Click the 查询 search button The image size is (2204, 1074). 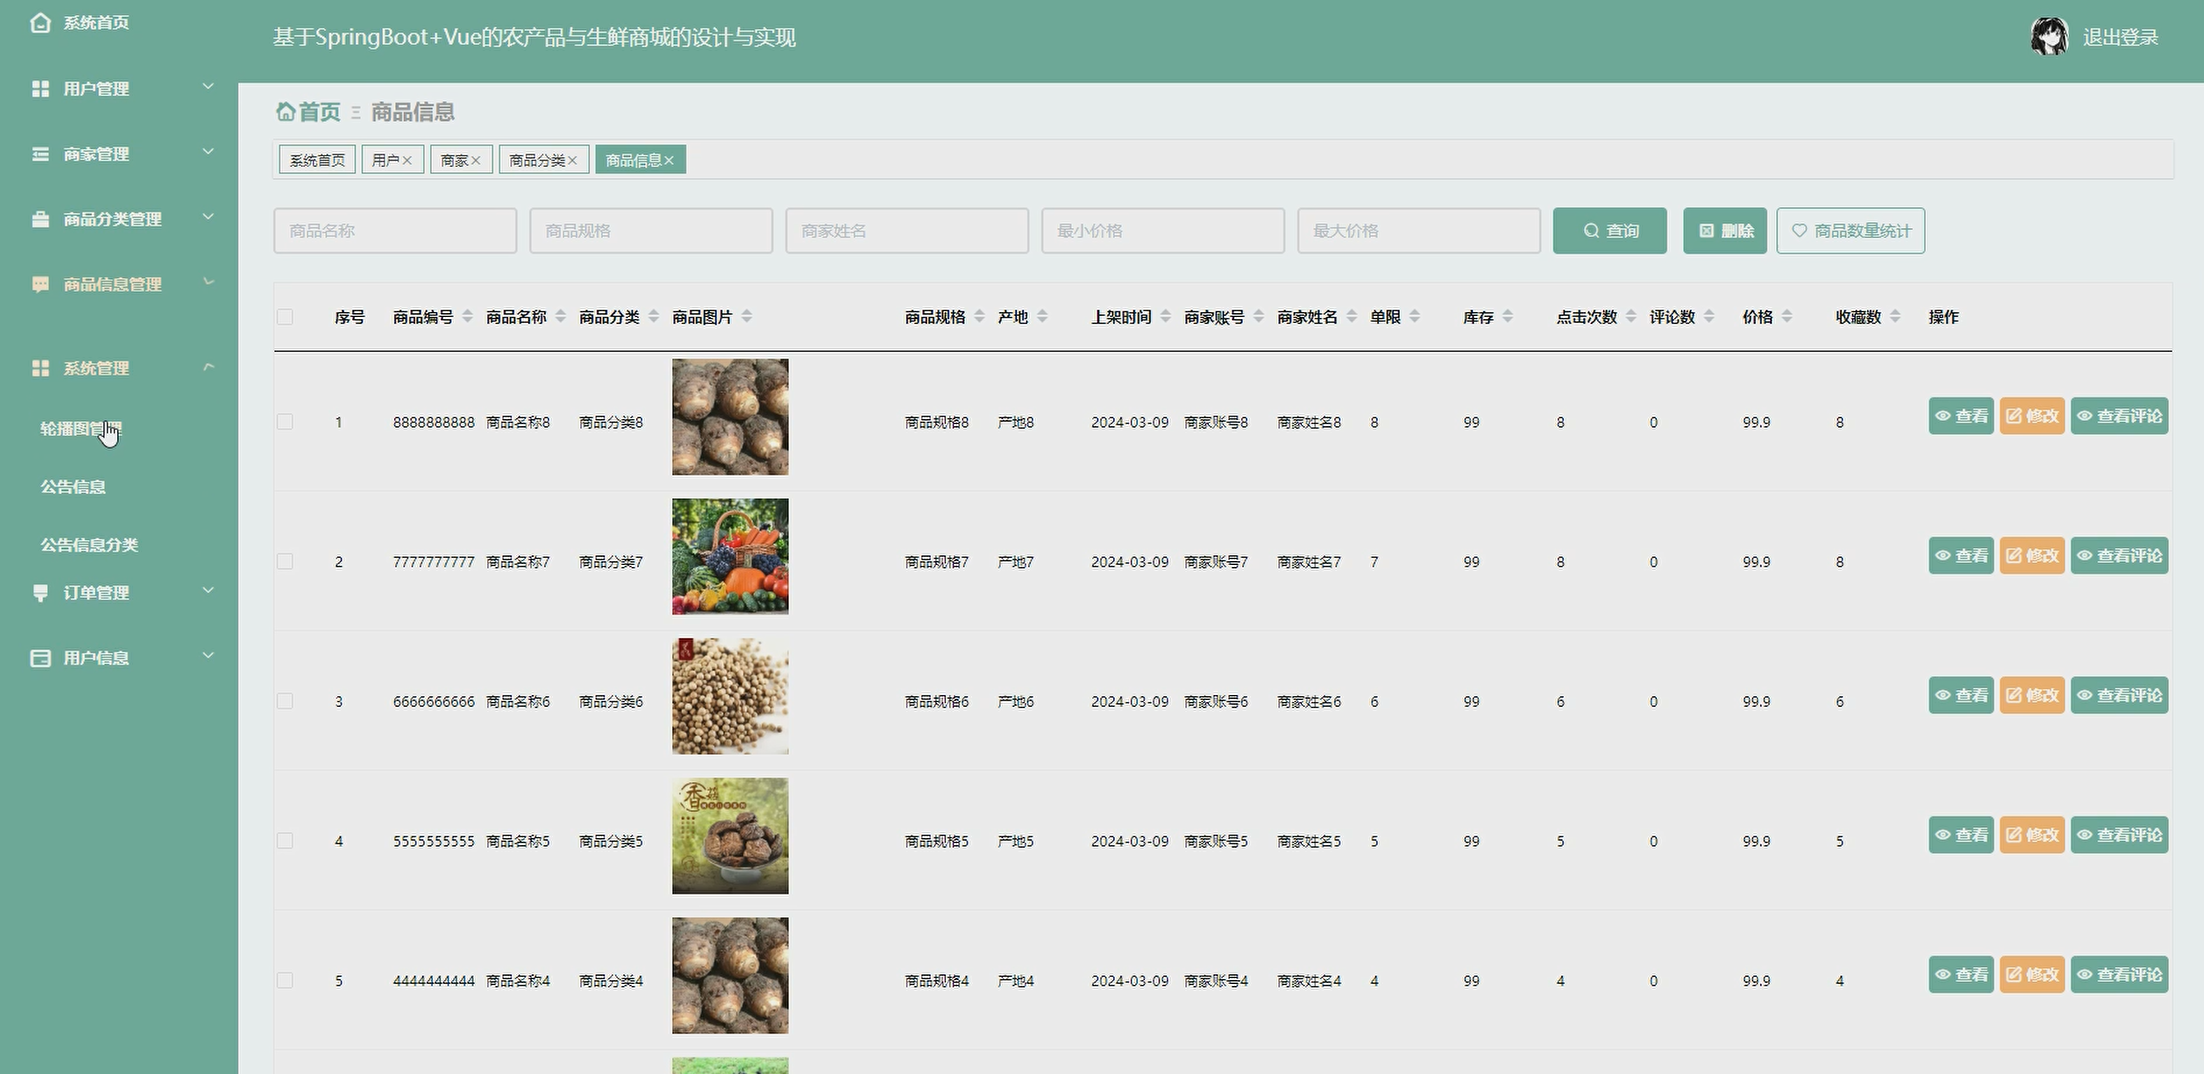pos(1610,231)
